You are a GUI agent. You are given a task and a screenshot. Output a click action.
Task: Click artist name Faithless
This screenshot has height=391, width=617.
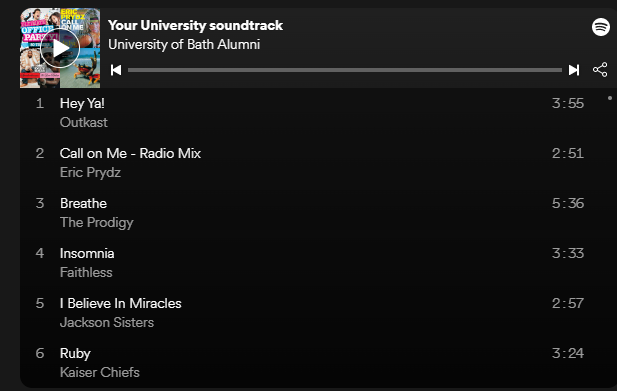(x=86, y=272)
